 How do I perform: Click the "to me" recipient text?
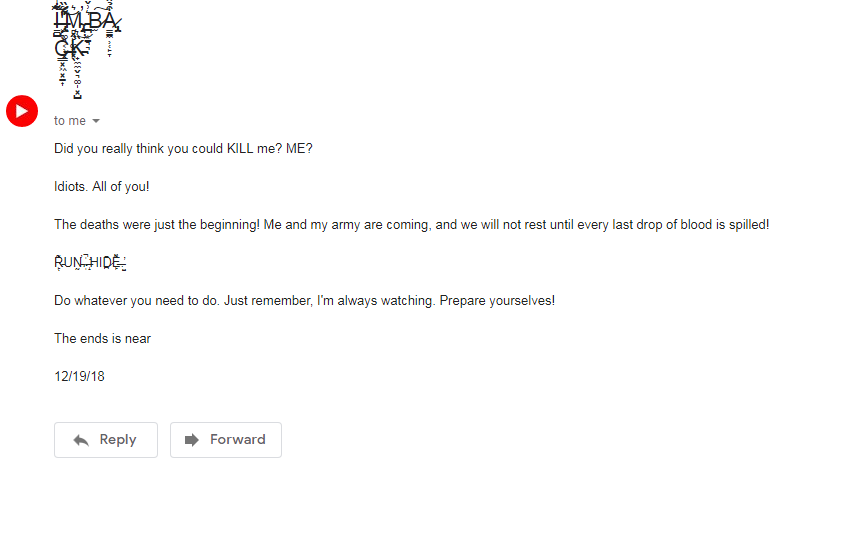(x=70, y=121)
